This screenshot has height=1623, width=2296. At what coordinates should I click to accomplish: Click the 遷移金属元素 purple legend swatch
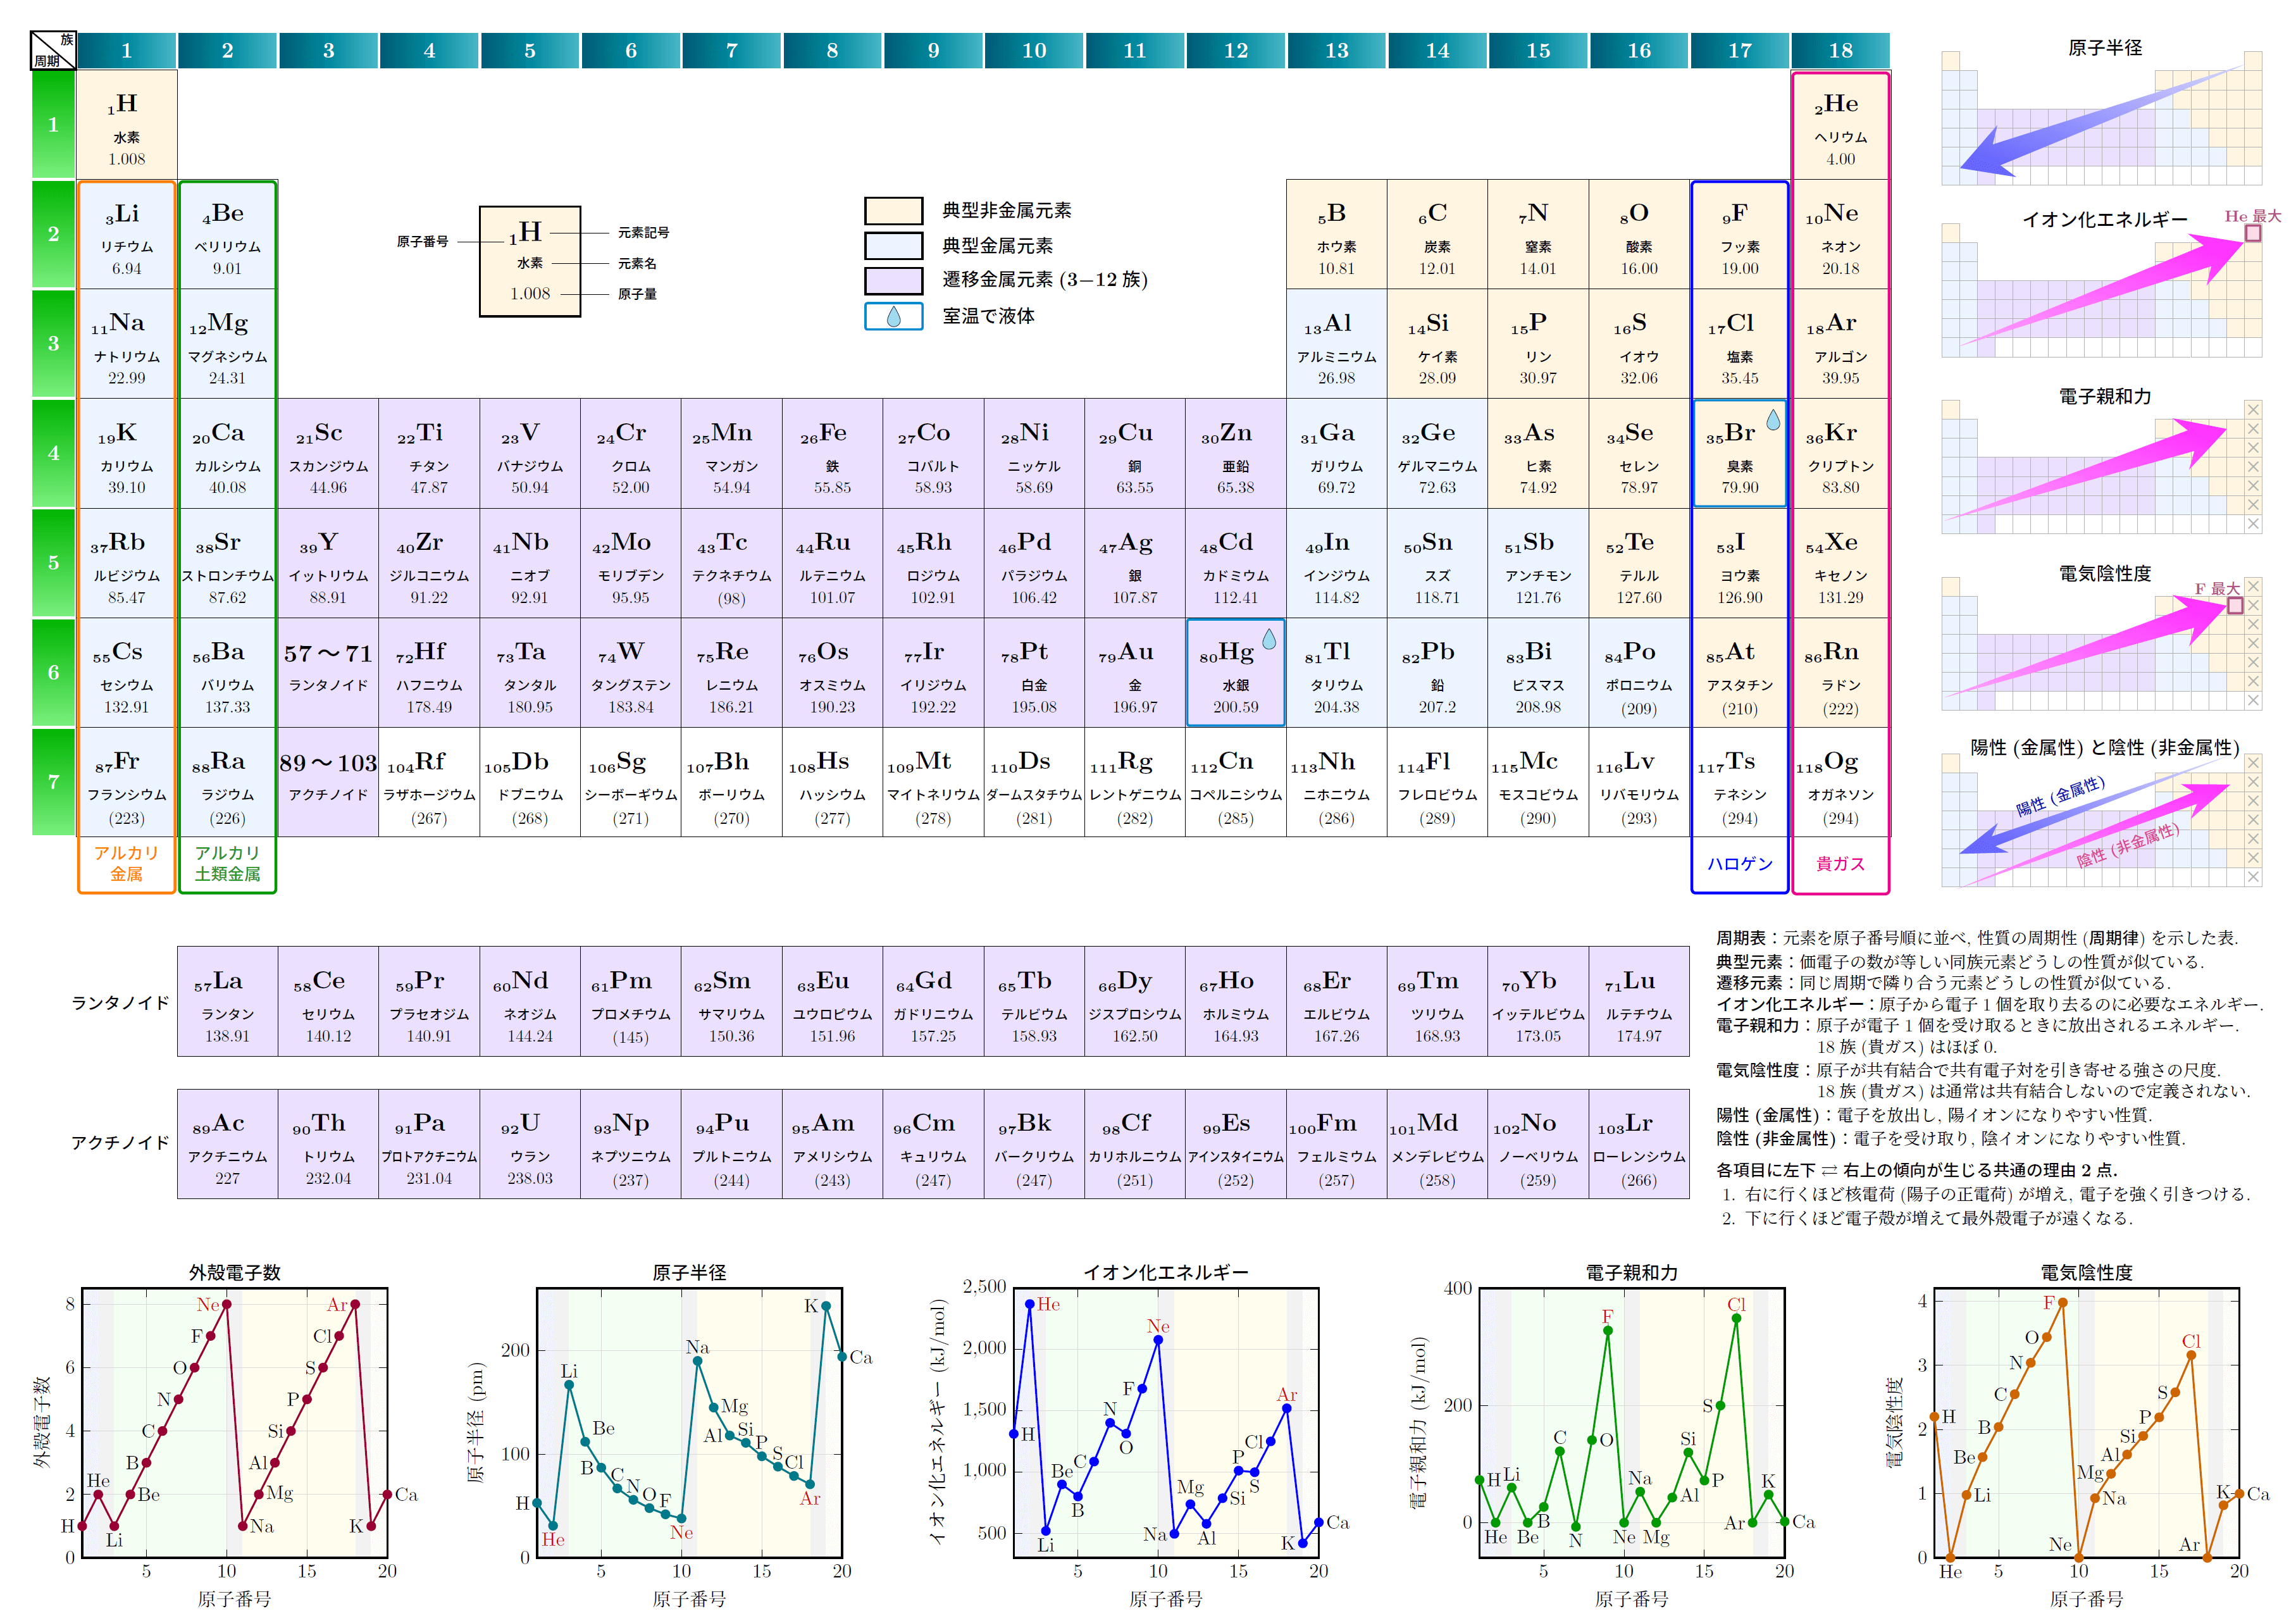click(893, 280)
